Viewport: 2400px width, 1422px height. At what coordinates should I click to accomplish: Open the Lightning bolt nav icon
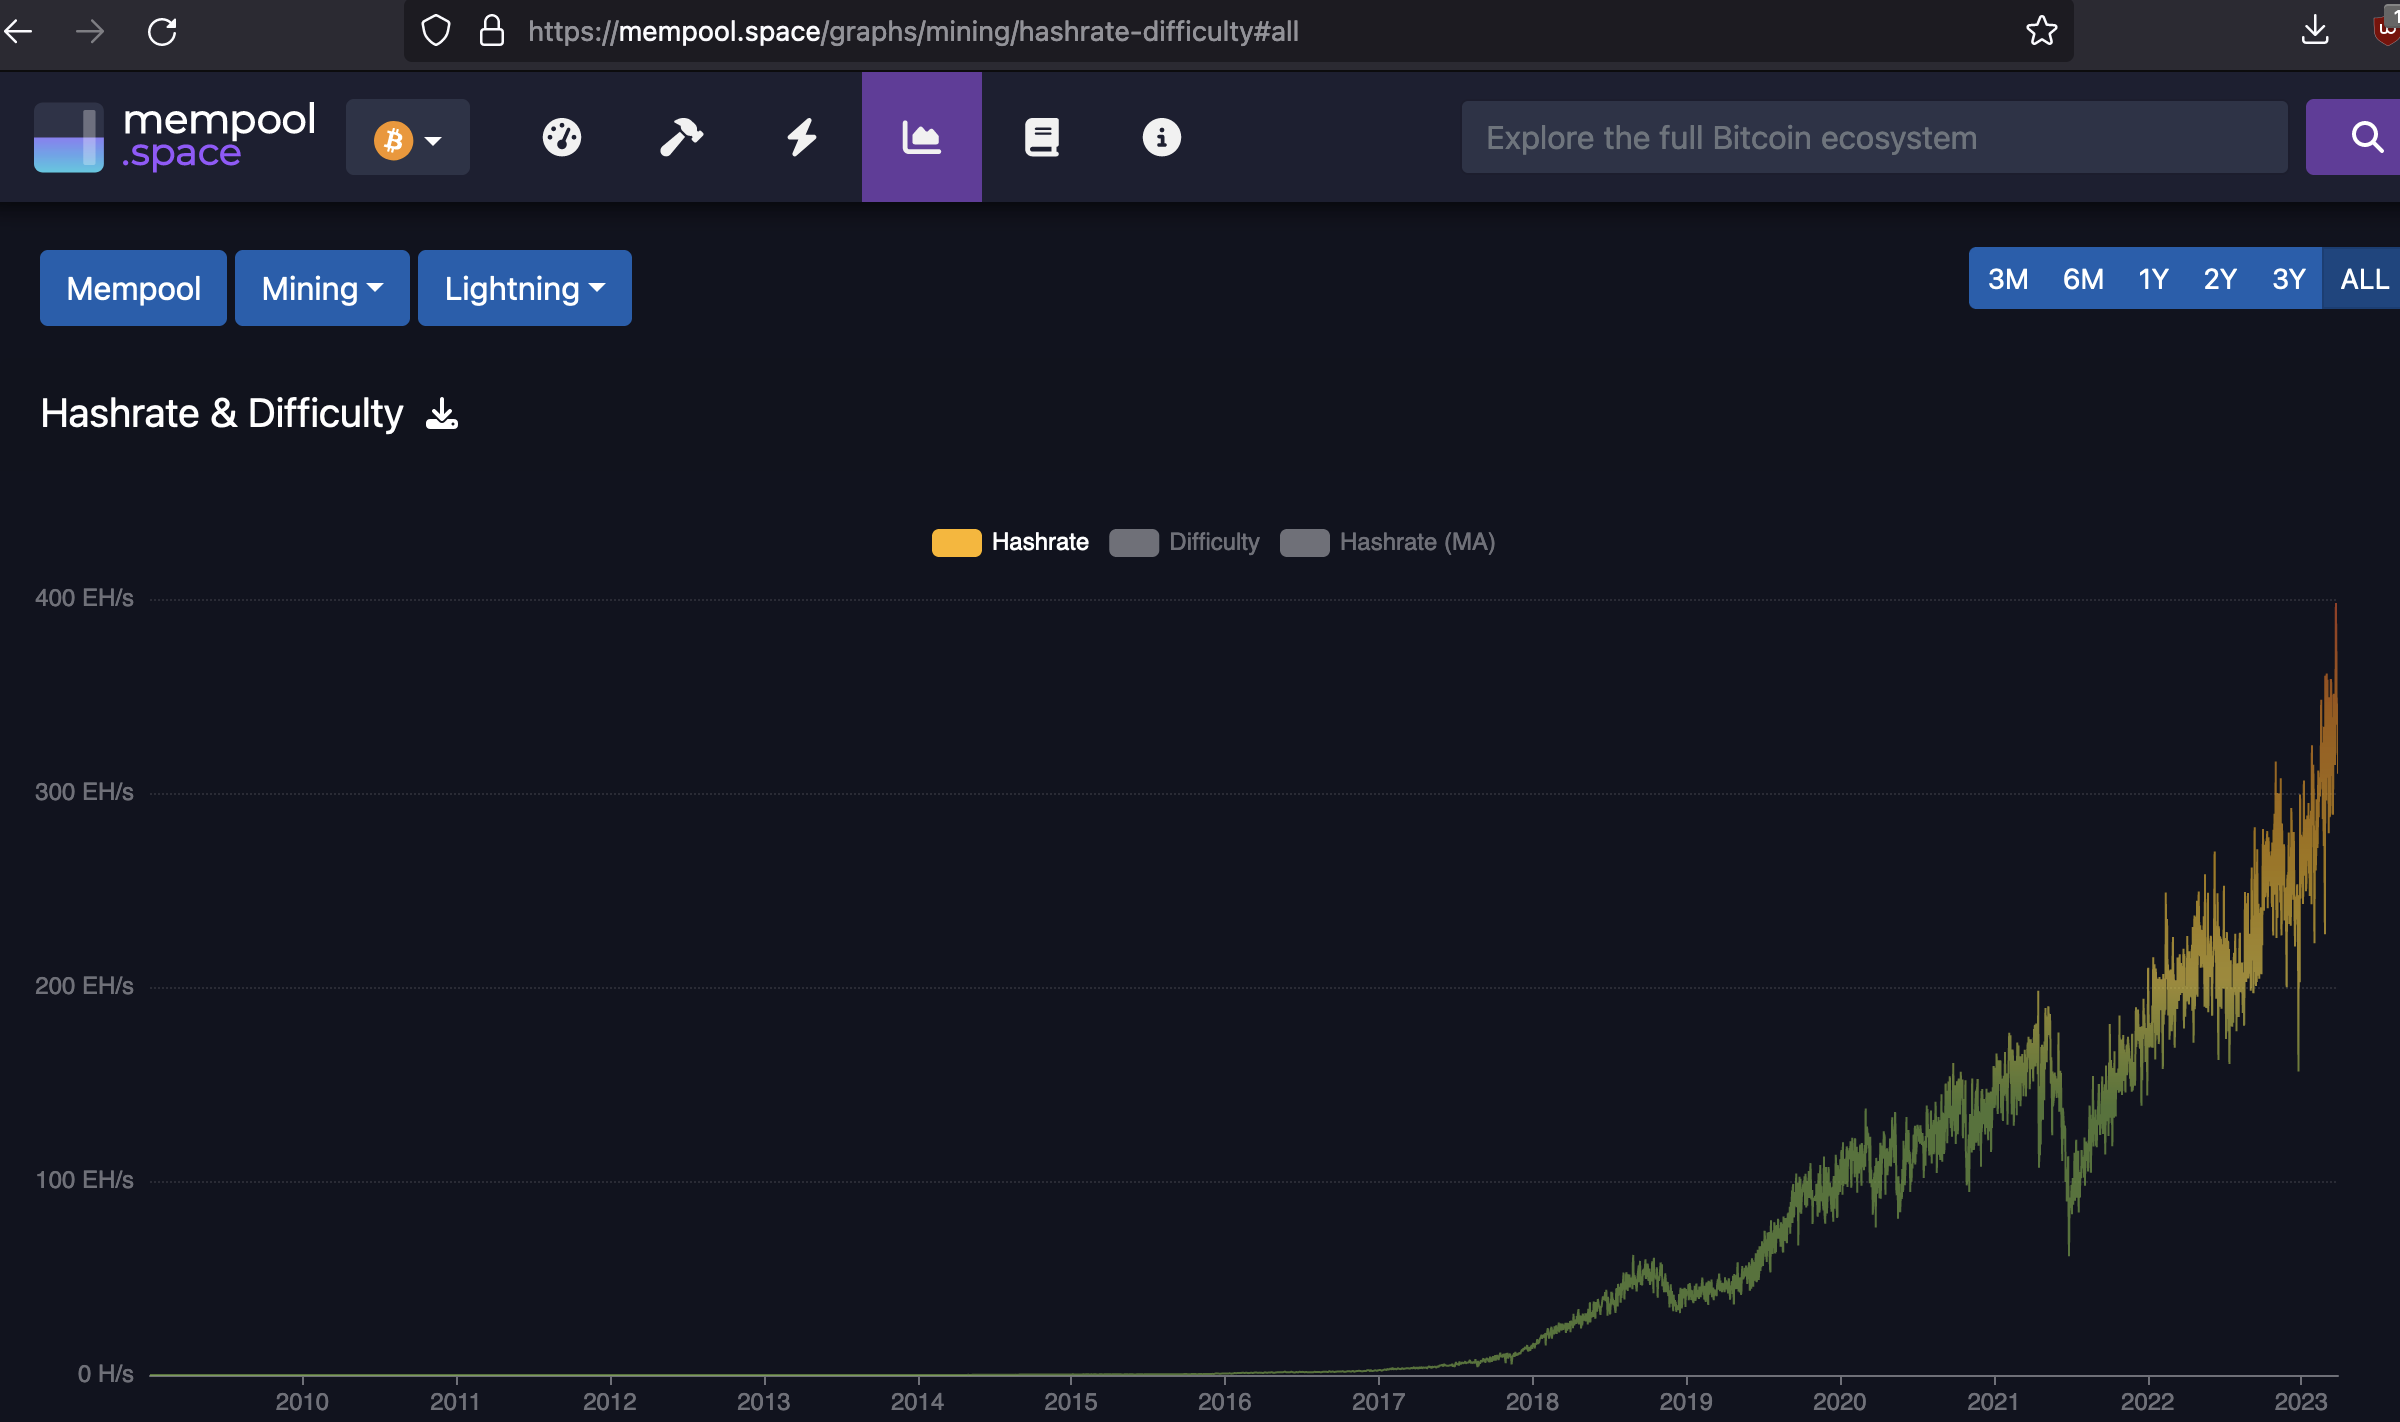point(801,137)
